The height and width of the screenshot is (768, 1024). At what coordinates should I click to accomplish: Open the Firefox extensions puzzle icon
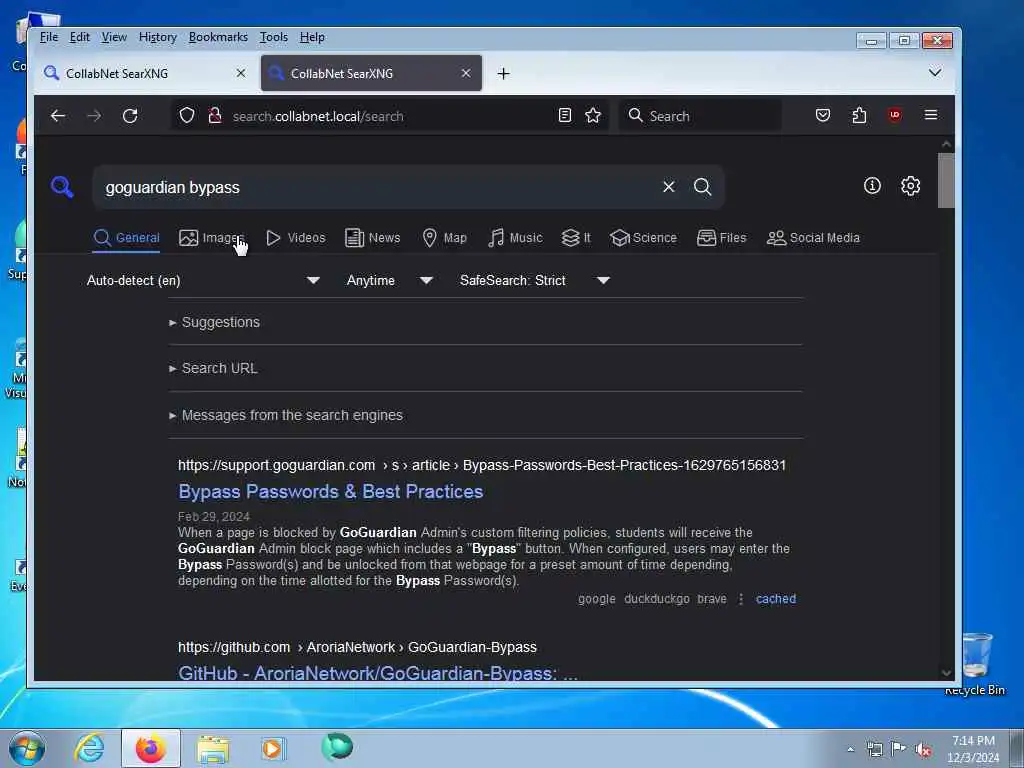click(x=859, y=116)
